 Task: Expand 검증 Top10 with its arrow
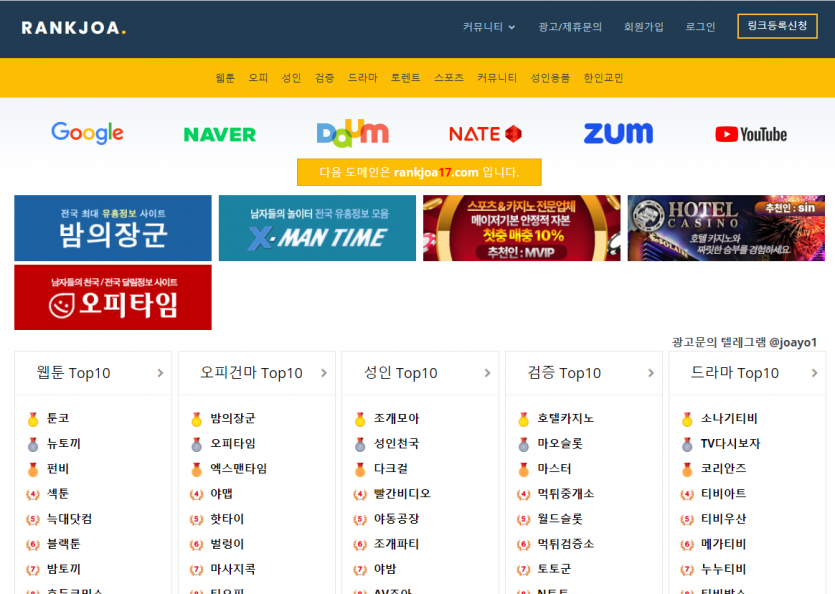click(x=651, y=373)
